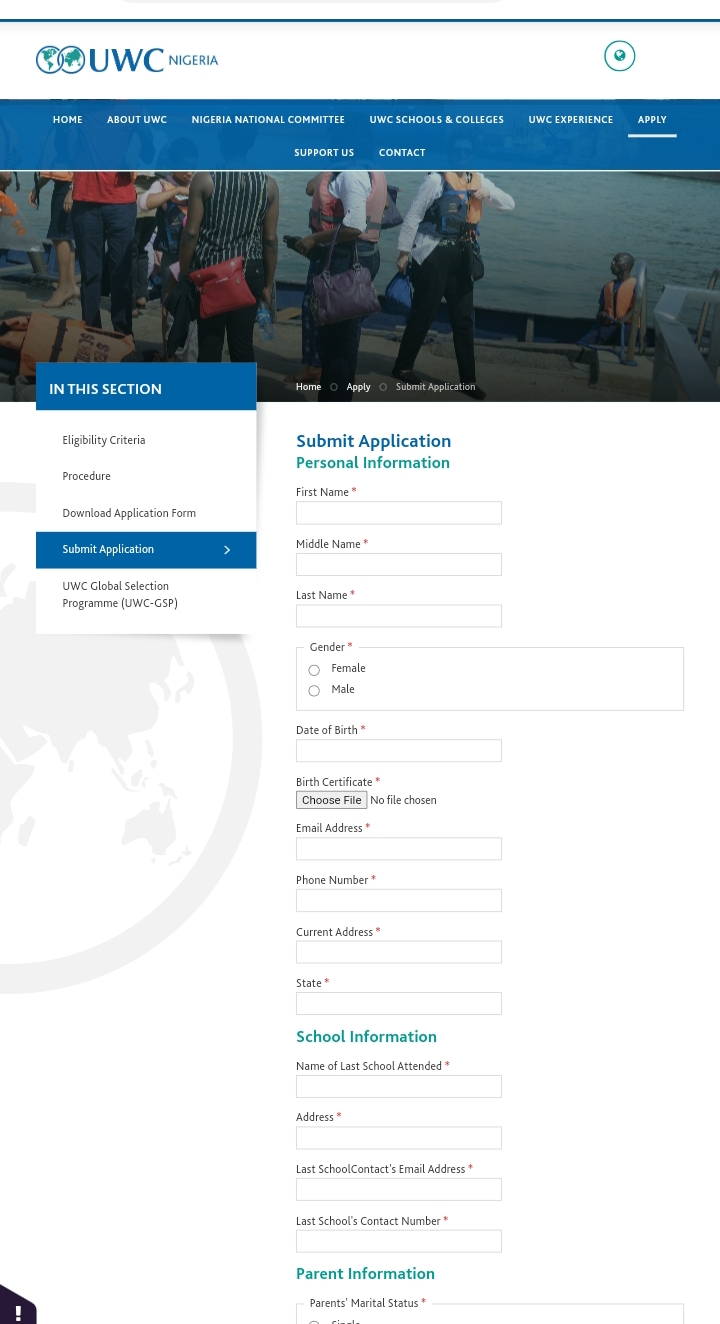Click the Submit Application breadcrumb text
This screenshot has height=1324, width=720.
tap(435, 387)
